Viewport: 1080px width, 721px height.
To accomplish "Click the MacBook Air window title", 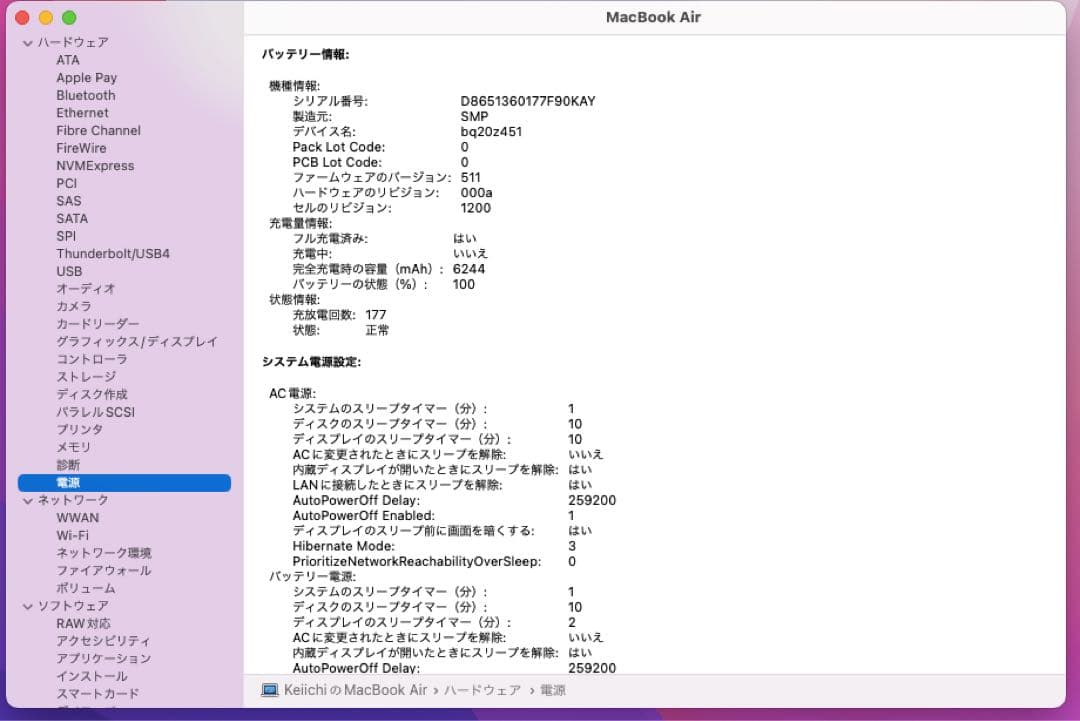I will click(653, 17).
